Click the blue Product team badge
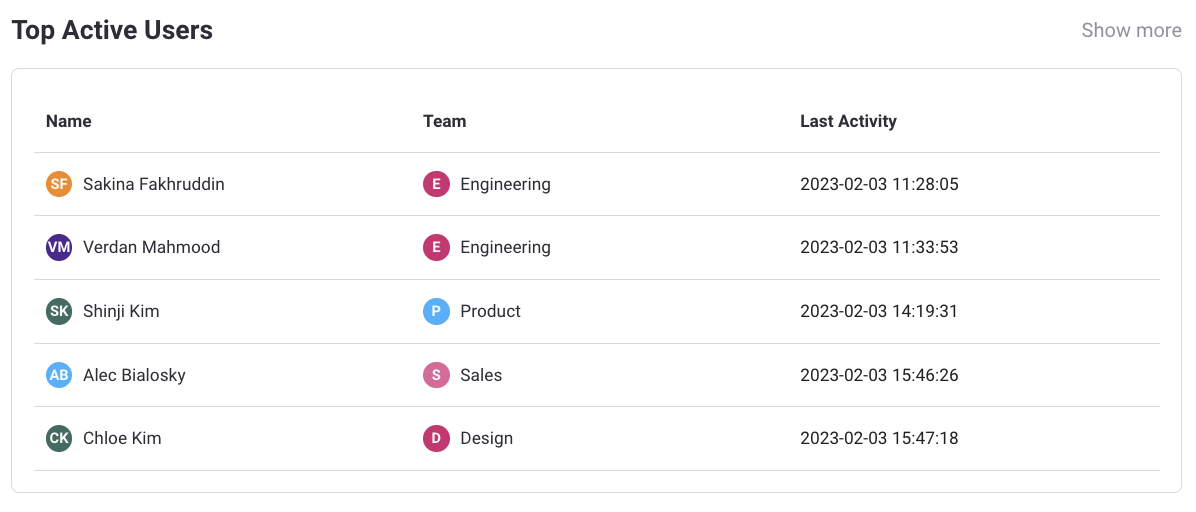 point(436,311)
